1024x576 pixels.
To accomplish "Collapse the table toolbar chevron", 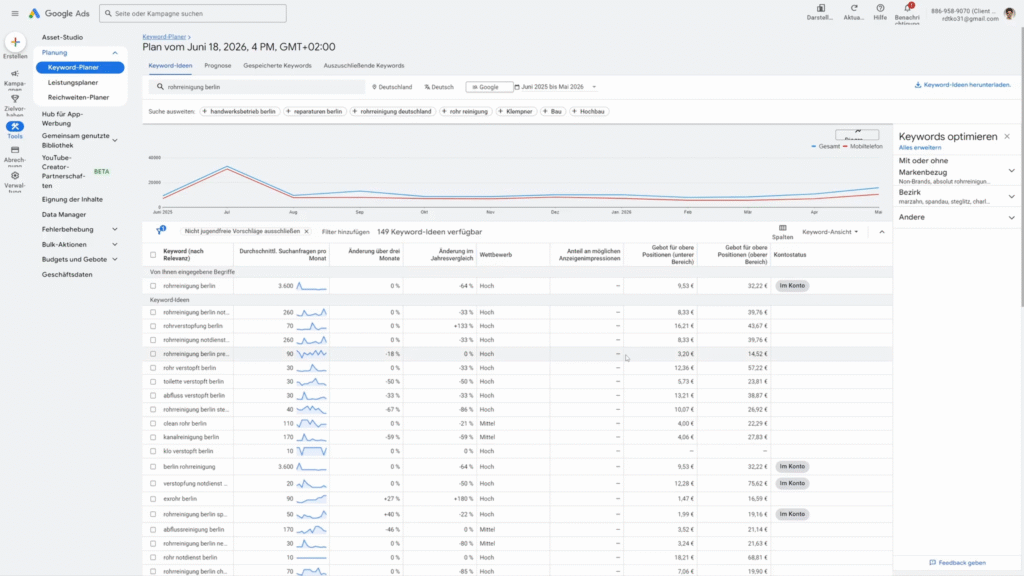I will point(882,232).
